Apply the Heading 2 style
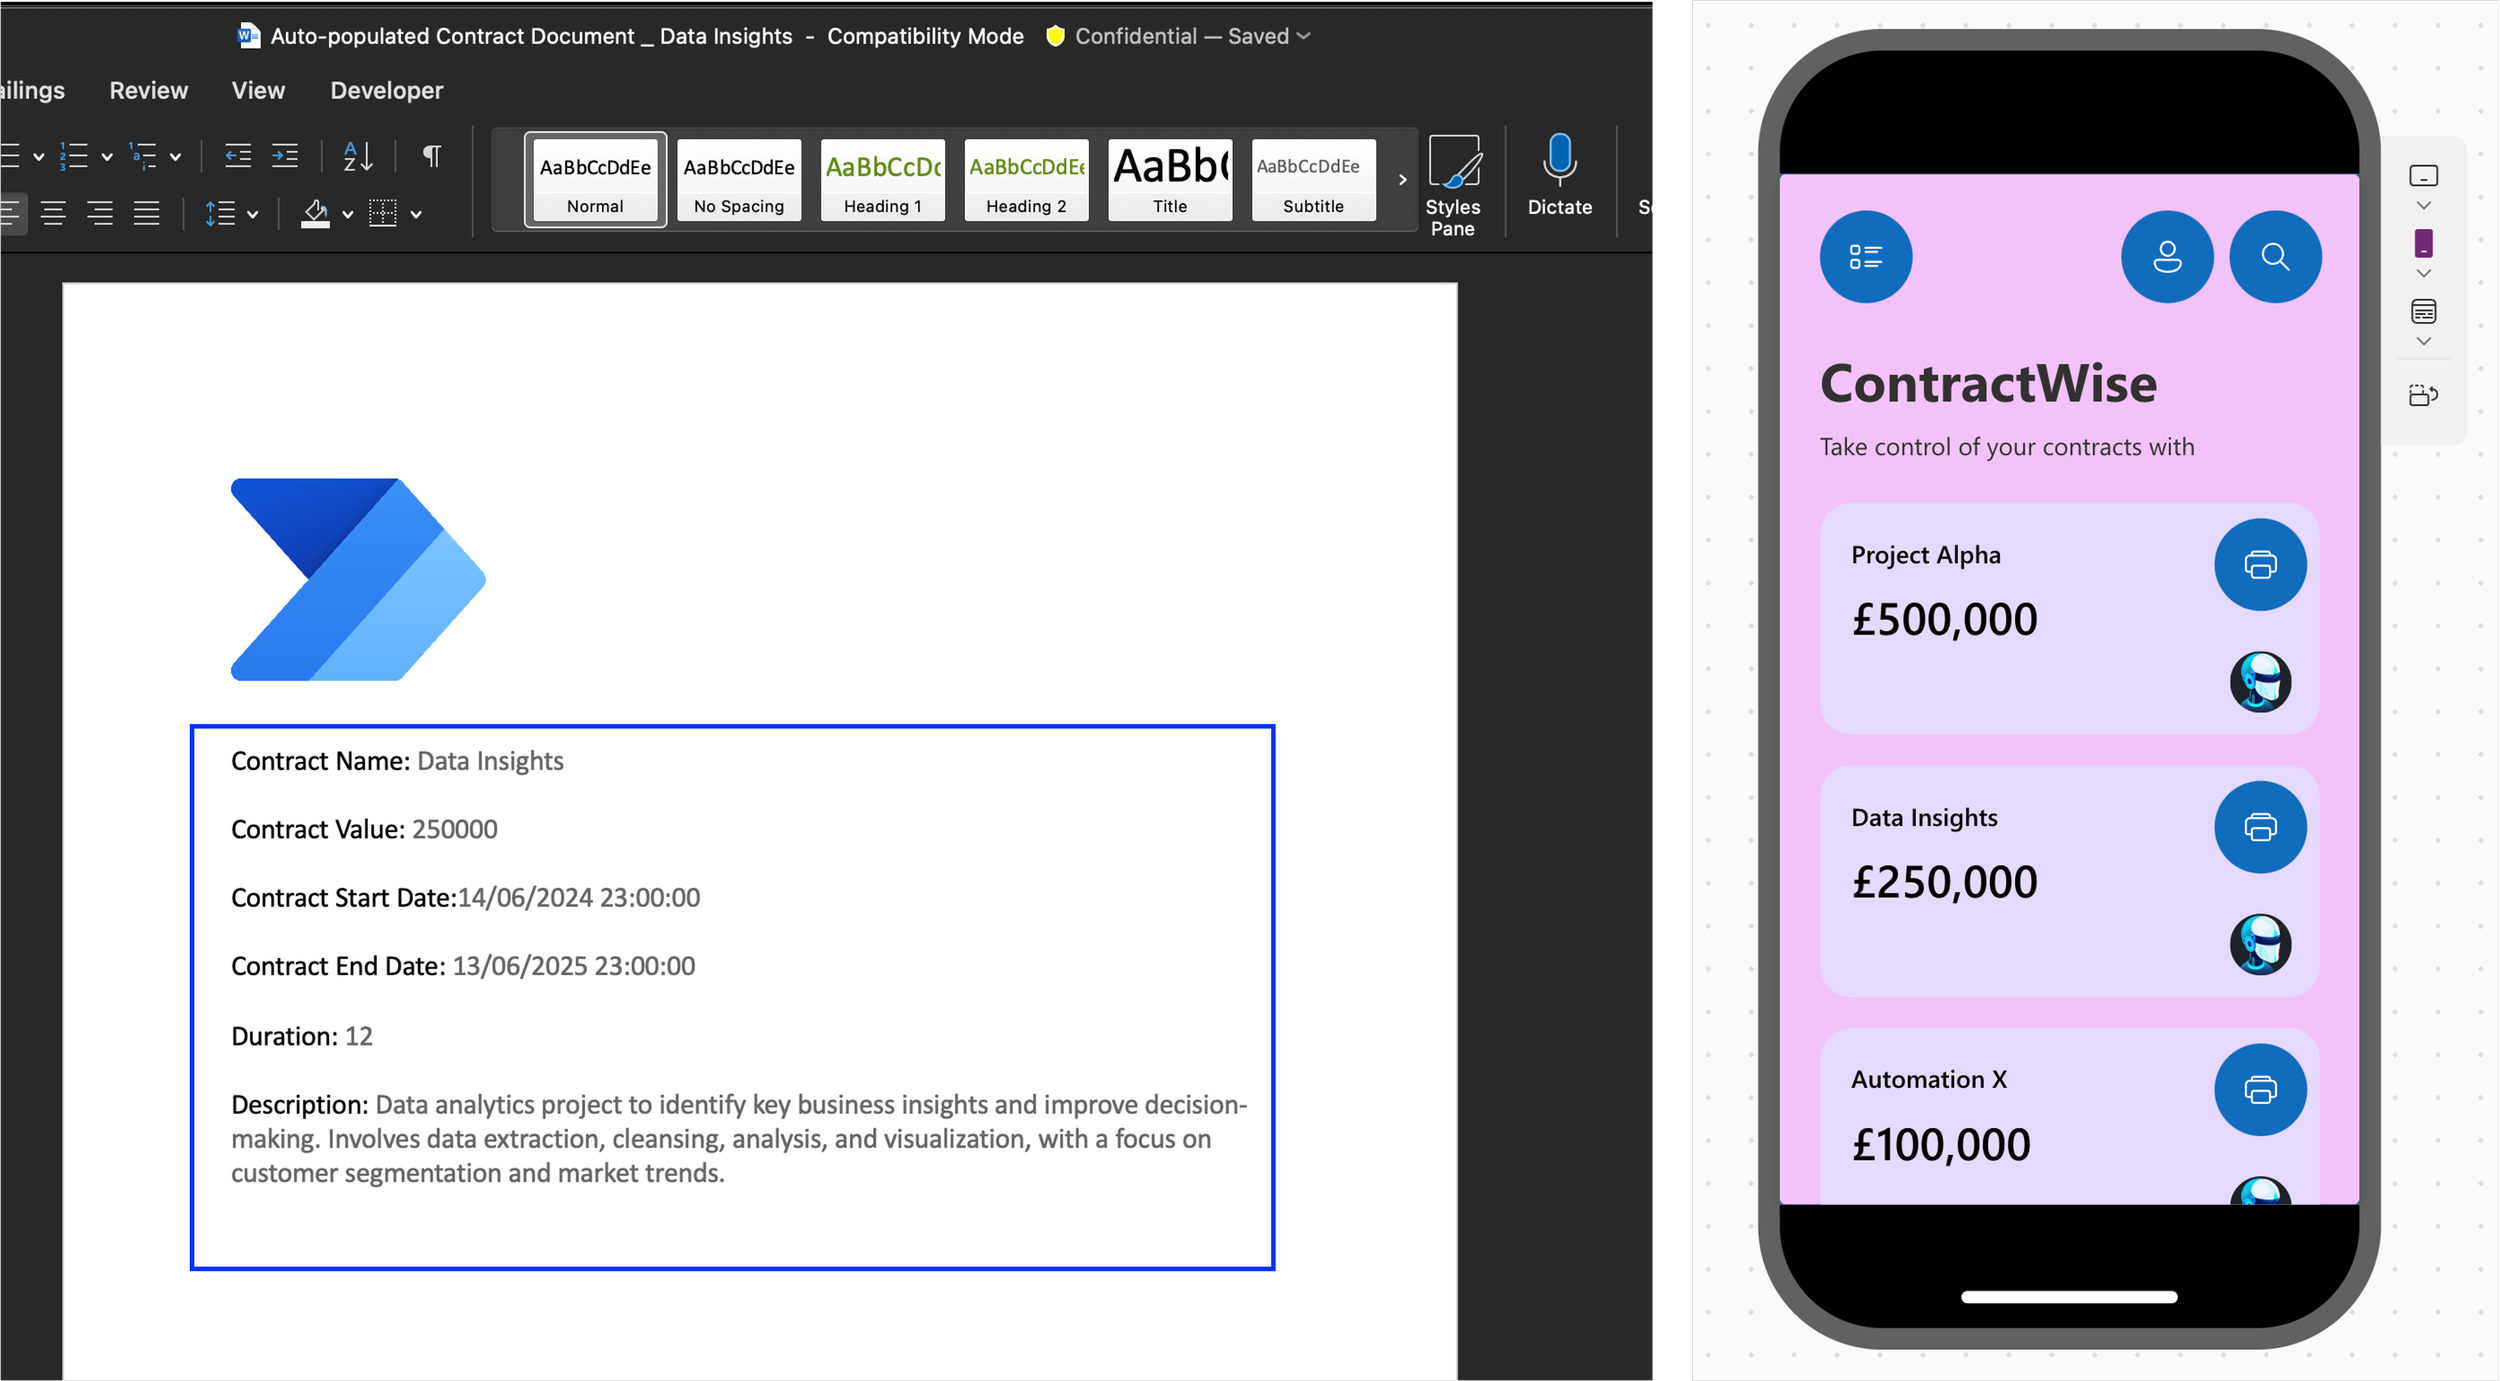Viewport: 2500px width, 1381px height. click(x=1026, y=180)
